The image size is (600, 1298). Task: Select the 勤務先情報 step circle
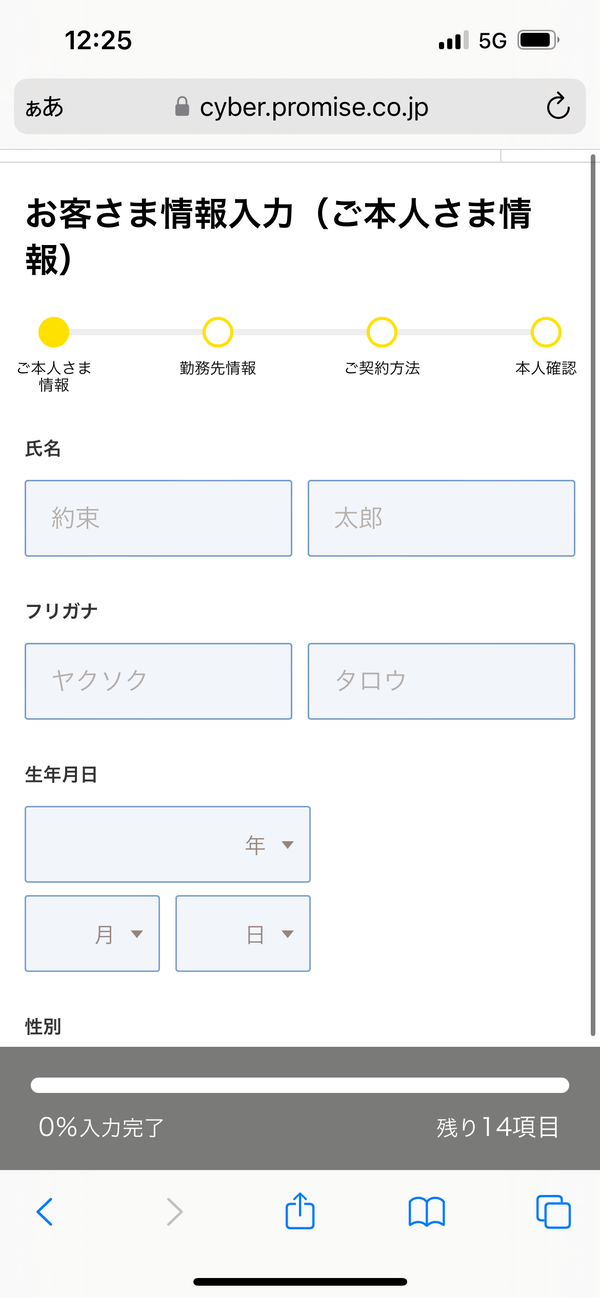point(217,332)
